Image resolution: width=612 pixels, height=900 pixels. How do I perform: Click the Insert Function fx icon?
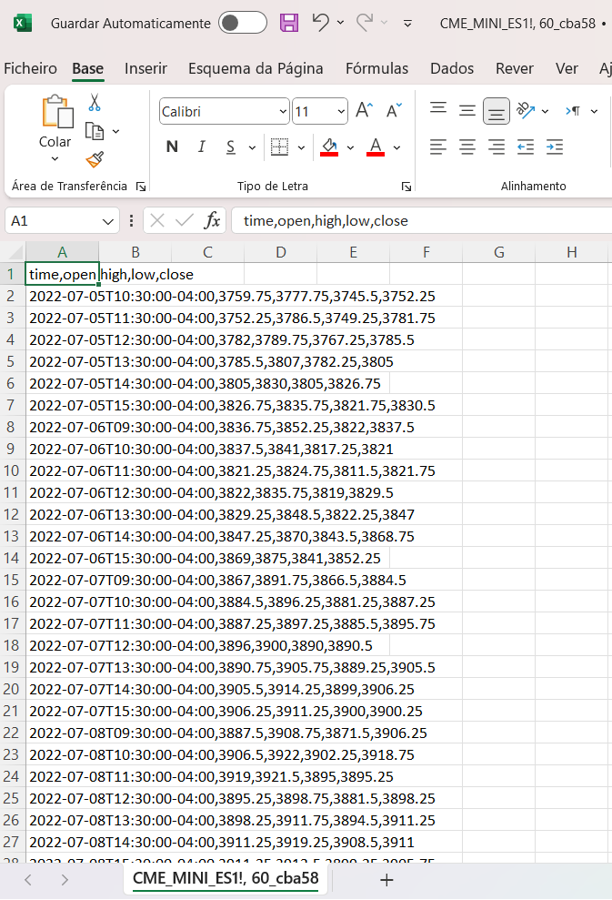click(212, 221)
